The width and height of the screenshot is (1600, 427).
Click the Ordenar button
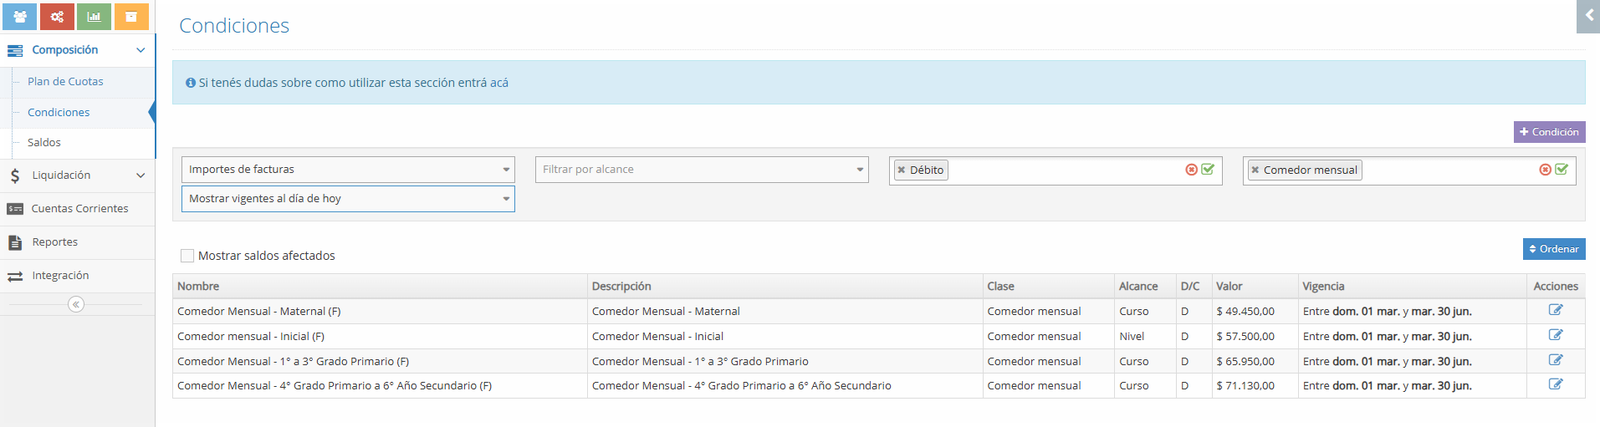(1553, 249)
